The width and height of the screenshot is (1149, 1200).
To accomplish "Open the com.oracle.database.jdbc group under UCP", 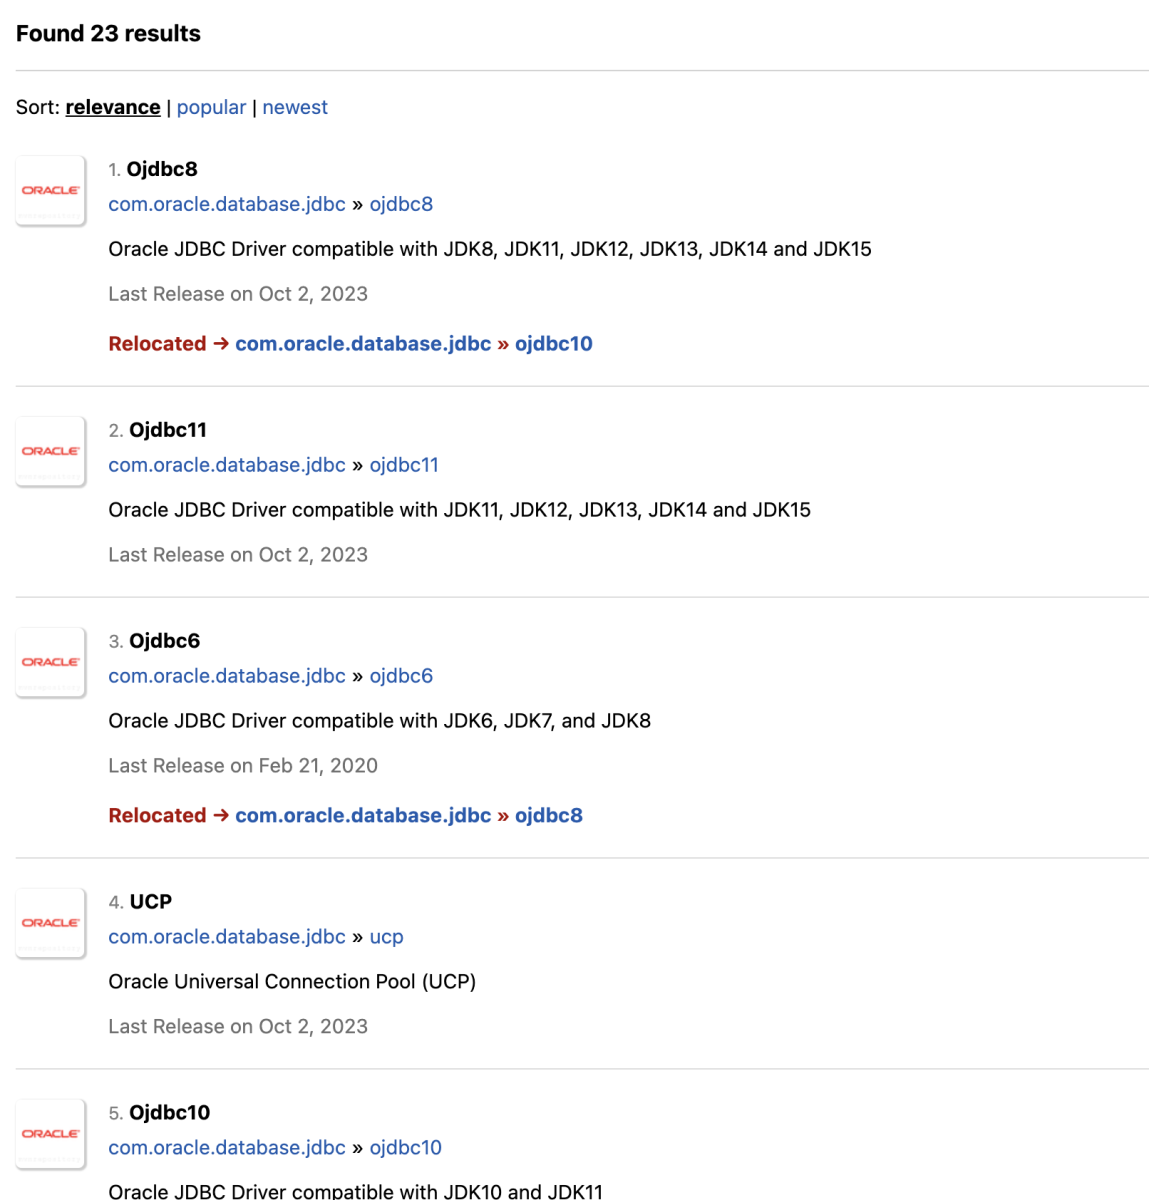I will point(227,937).
